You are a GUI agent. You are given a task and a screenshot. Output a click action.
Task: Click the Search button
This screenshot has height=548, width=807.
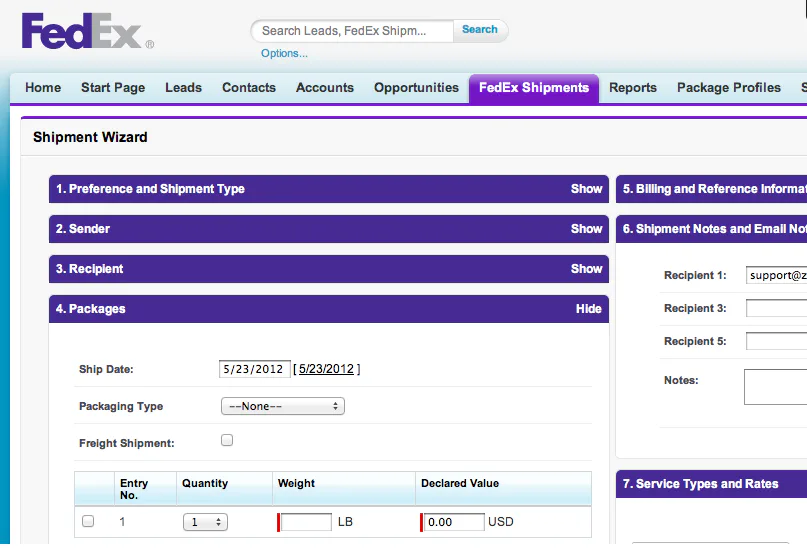pos(480,30)
